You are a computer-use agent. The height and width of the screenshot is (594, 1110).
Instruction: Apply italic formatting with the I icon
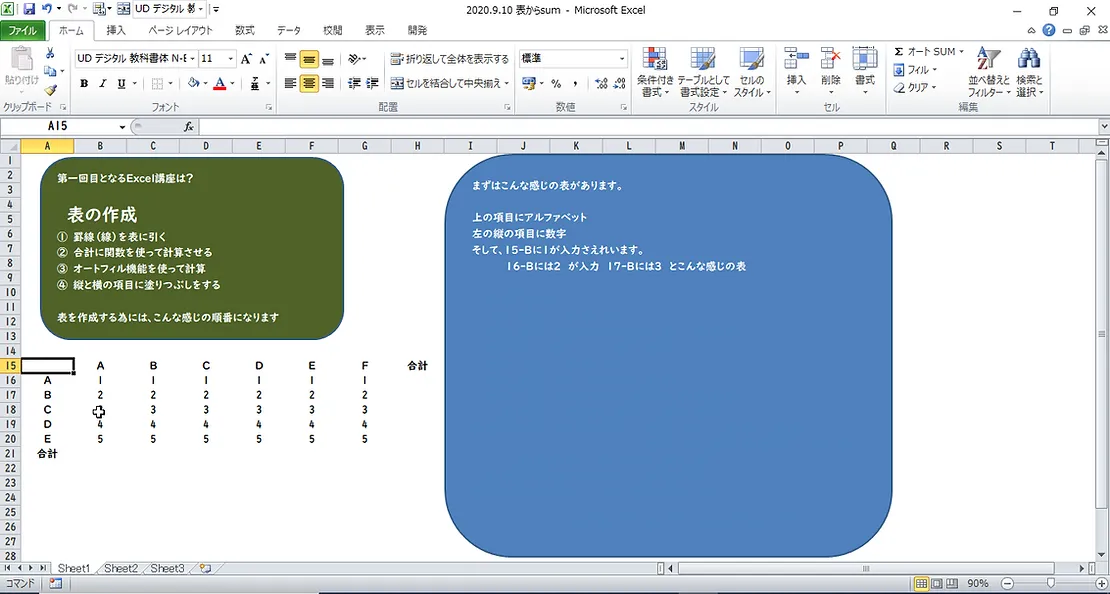(102, 84)
